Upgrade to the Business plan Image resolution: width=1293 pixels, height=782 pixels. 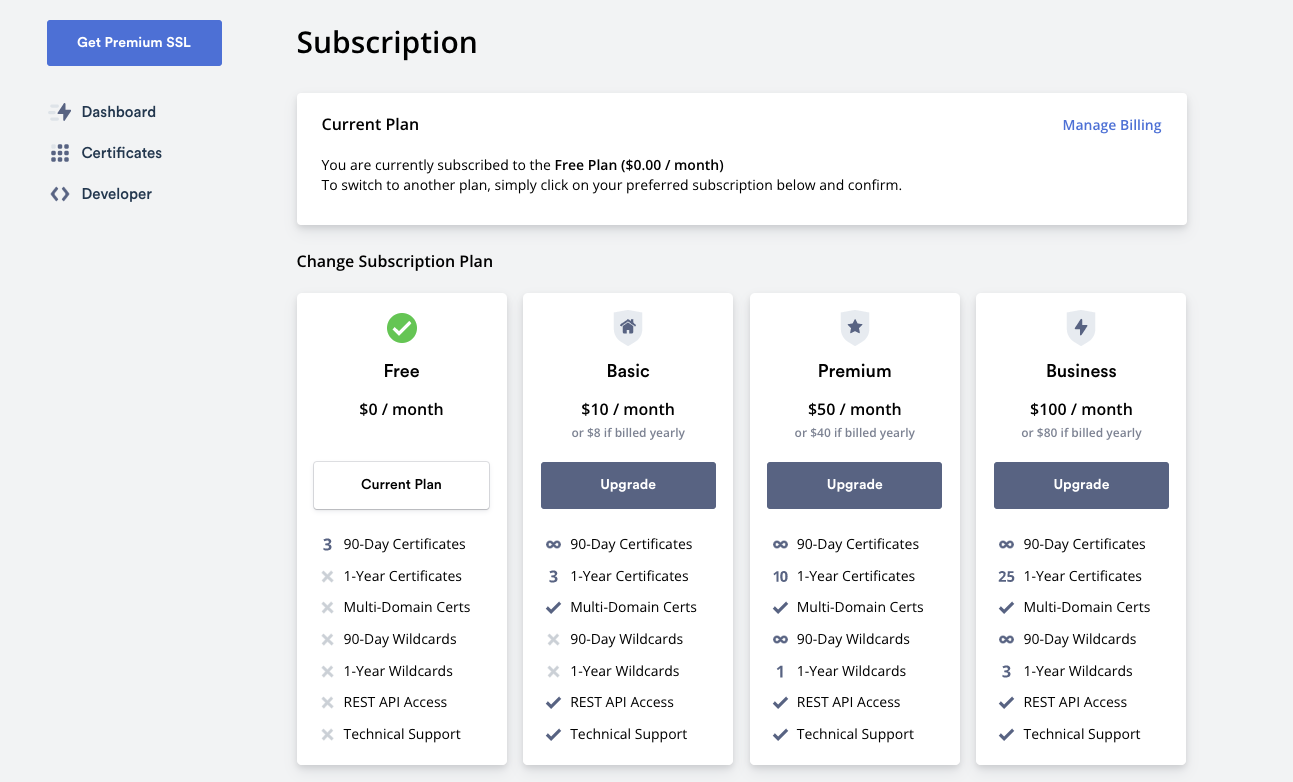1081,485
